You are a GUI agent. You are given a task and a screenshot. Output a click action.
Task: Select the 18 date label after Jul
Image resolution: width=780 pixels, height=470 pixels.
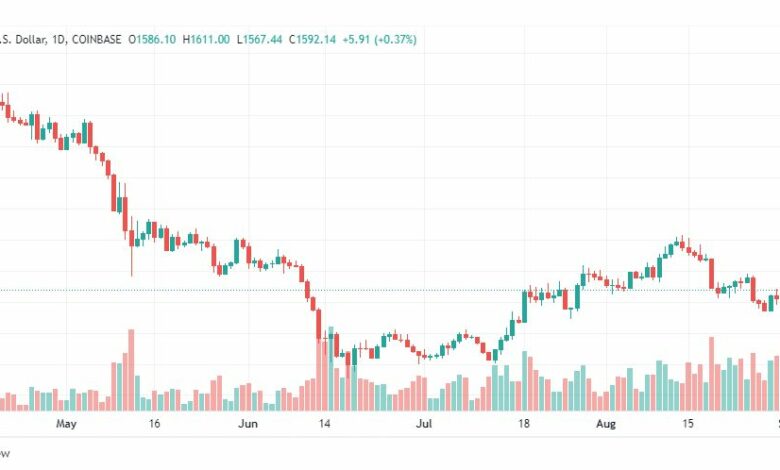(523, 424)
